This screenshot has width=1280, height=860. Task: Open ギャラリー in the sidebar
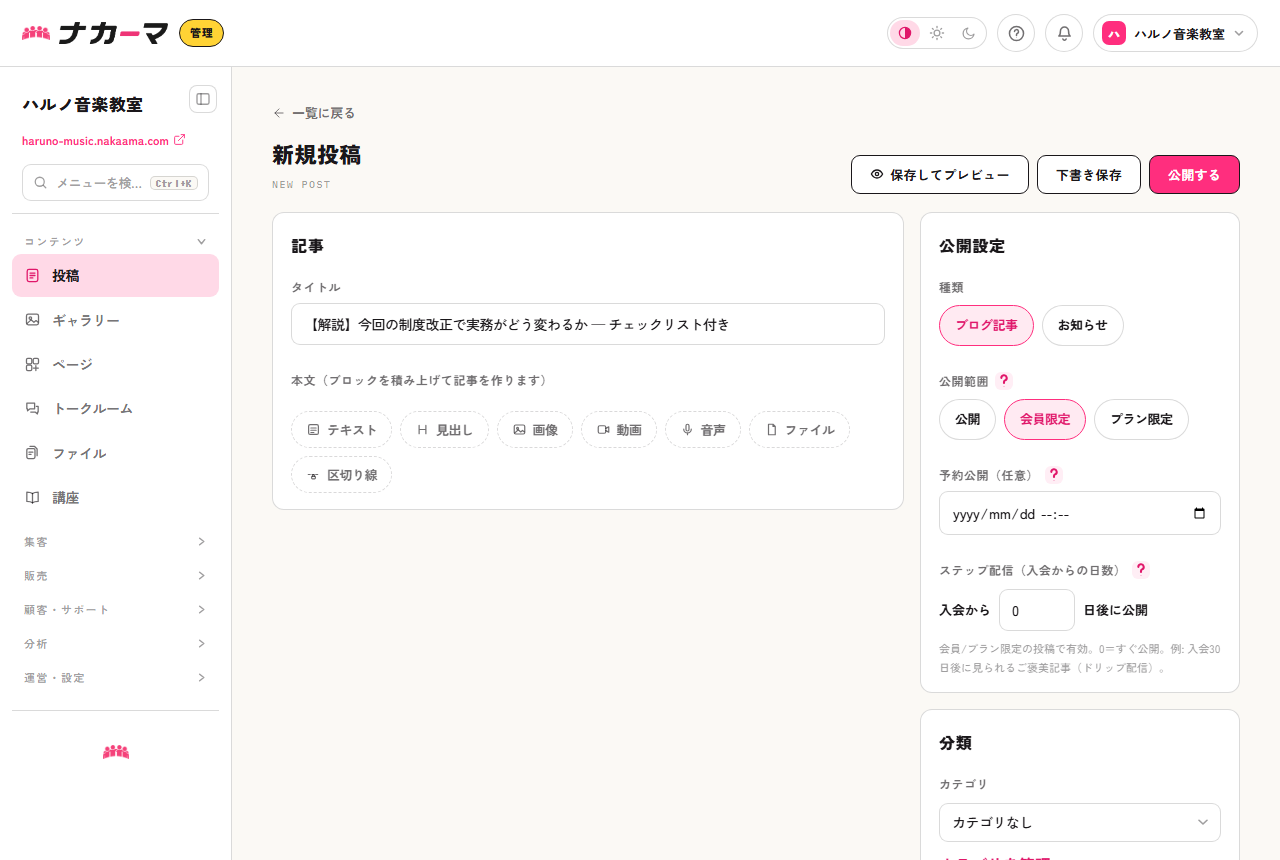click(x=115, y=320)
